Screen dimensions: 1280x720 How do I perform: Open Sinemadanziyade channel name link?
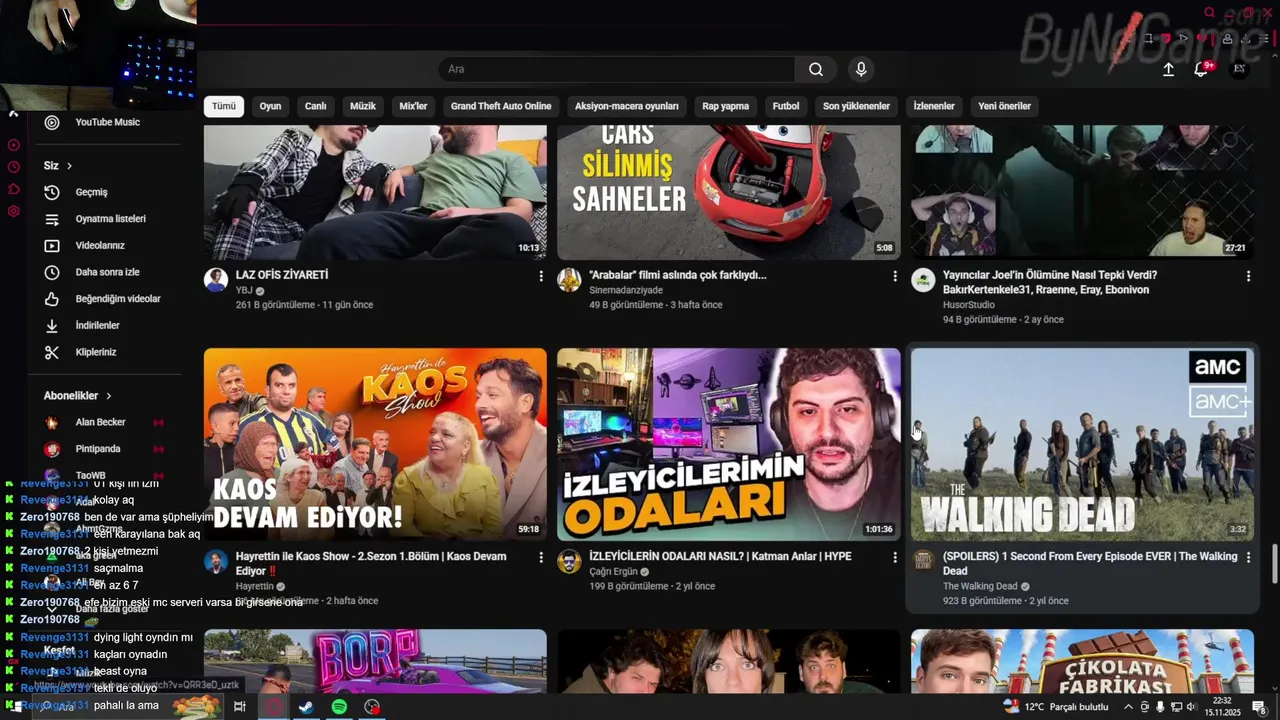click(626, 290)
